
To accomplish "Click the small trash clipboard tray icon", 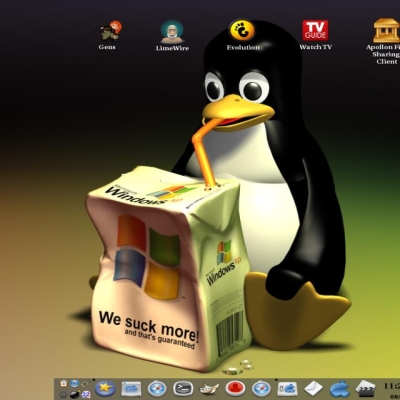I will pyautogui.click(x=63, y=383).
